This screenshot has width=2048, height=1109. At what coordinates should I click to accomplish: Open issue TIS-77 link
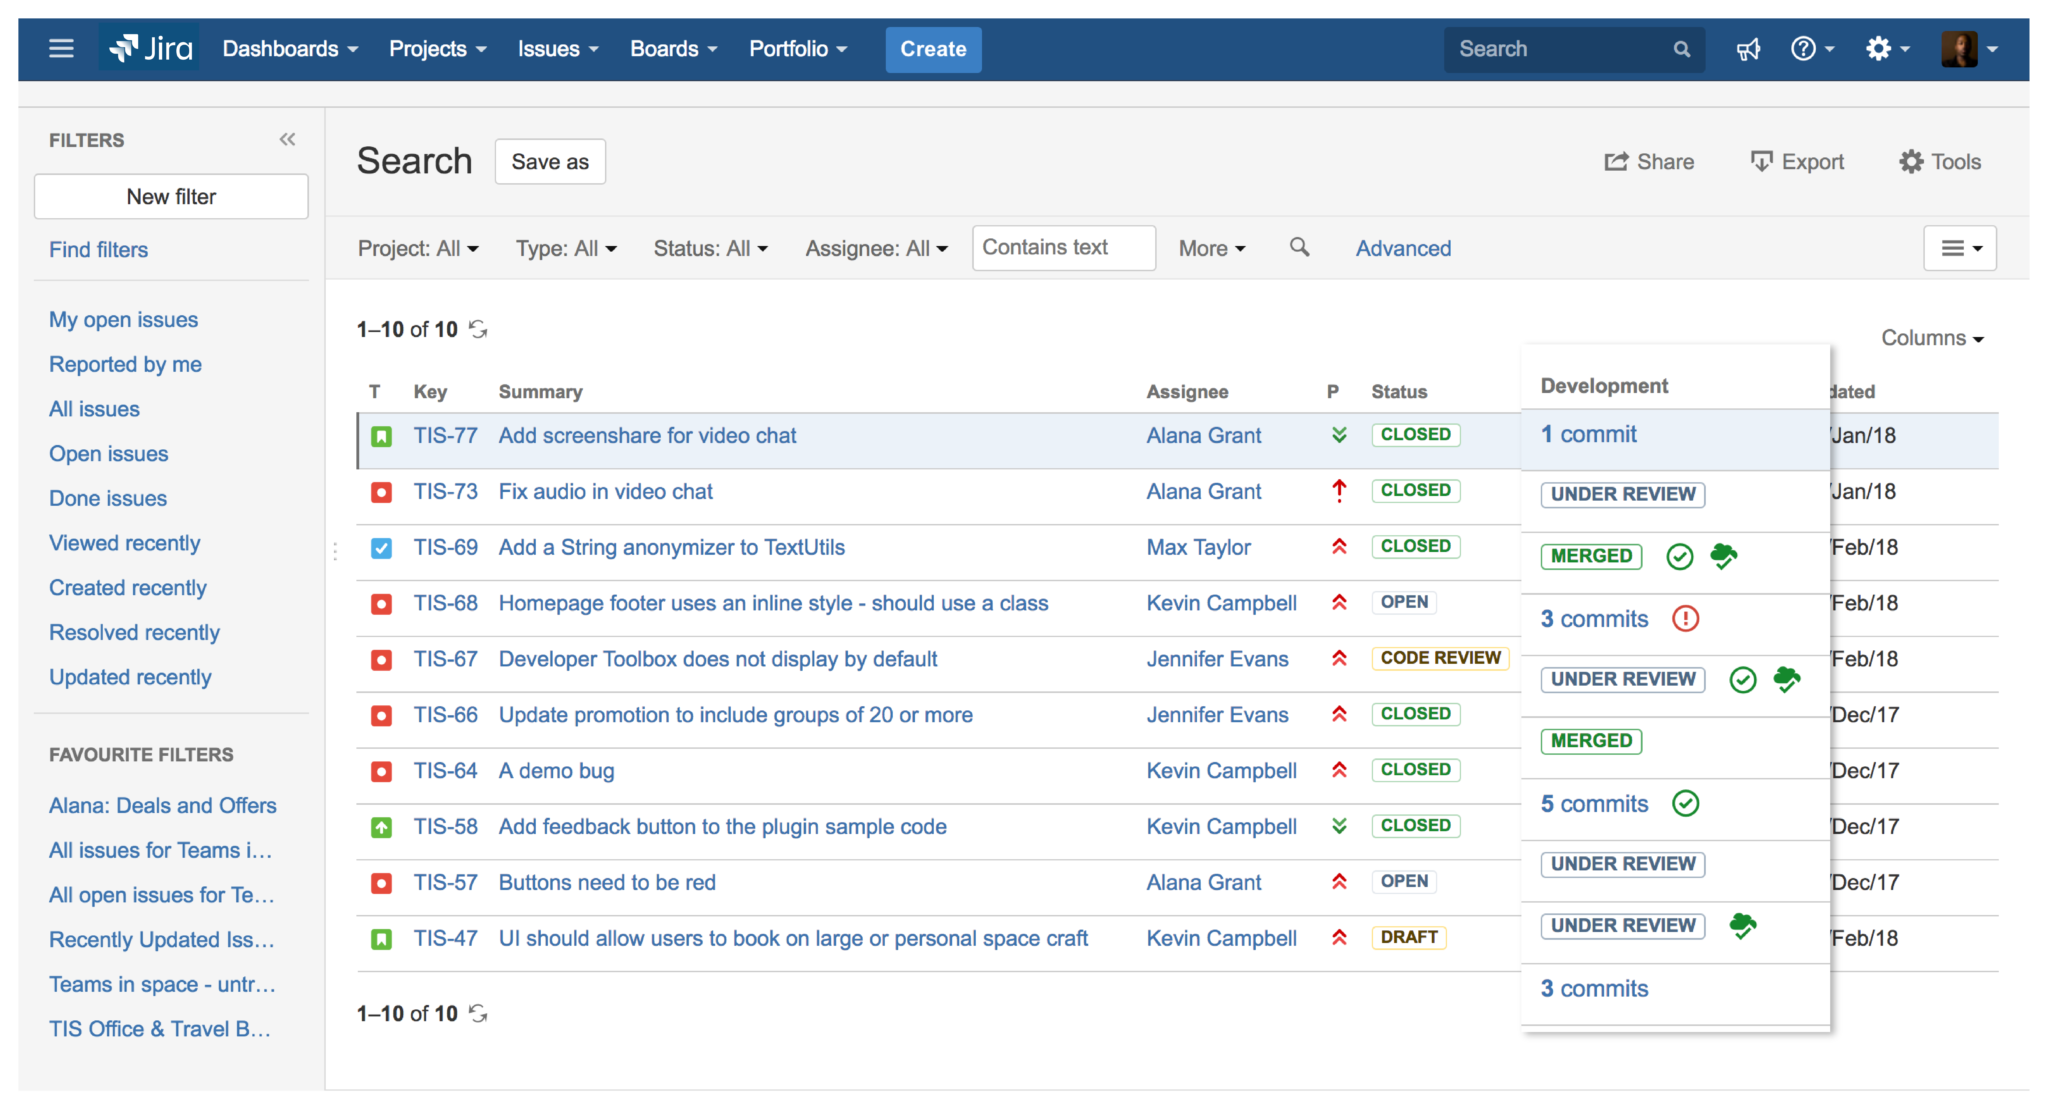coord(445,436)
